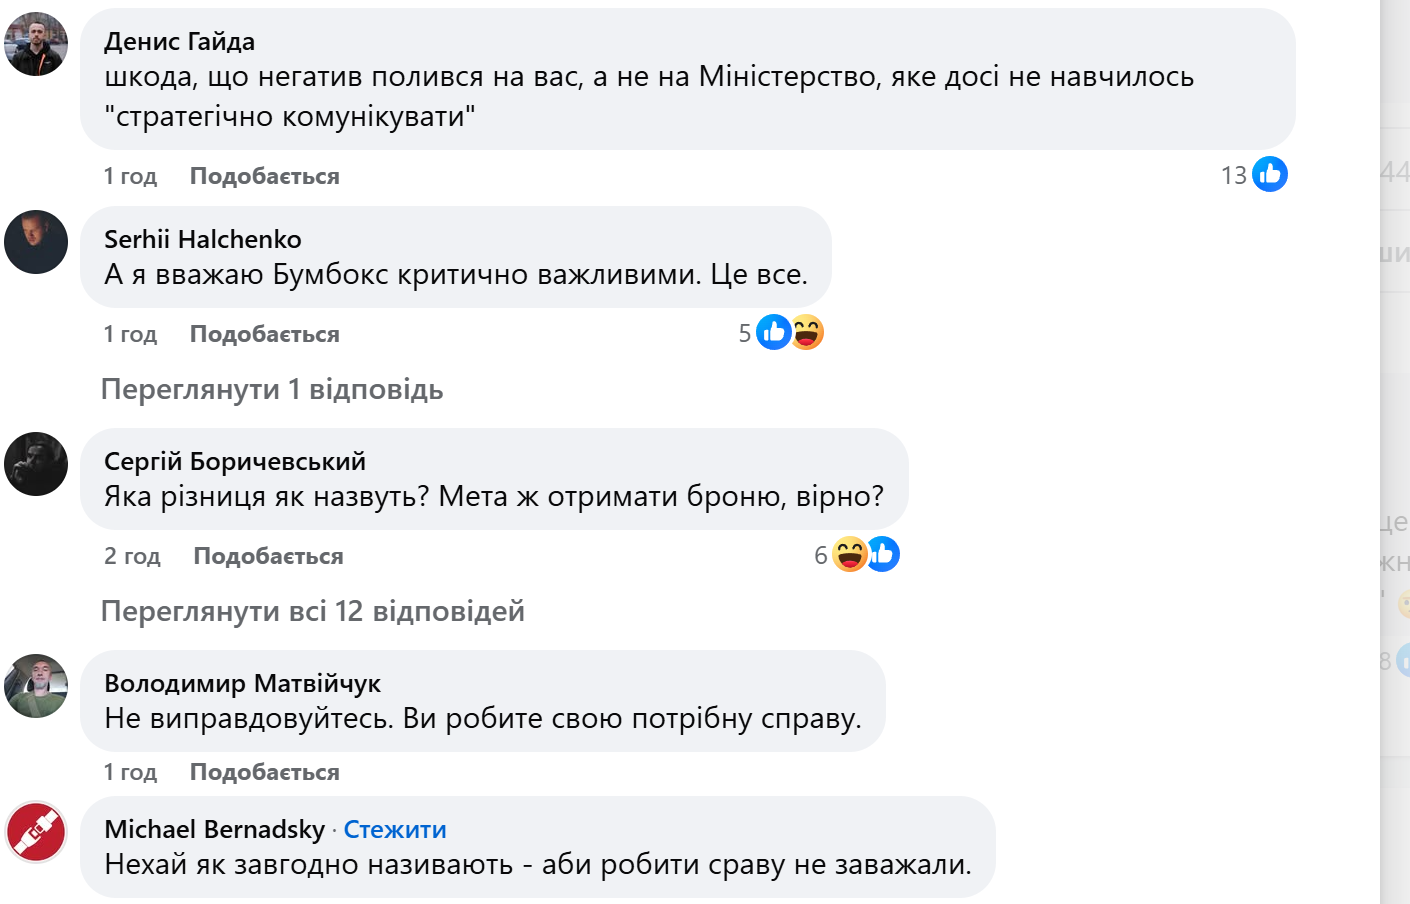The width and height of the screenshot is (1410, 904).
Task: Toggle Подобається on Володимир Матвійчук's comment
Action: 264,772
